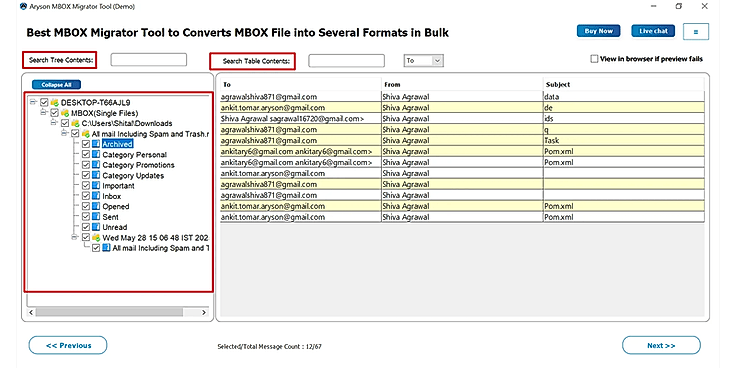Select the Inbox tree item
Screen dimensions: 736x368
coord(112,196)
